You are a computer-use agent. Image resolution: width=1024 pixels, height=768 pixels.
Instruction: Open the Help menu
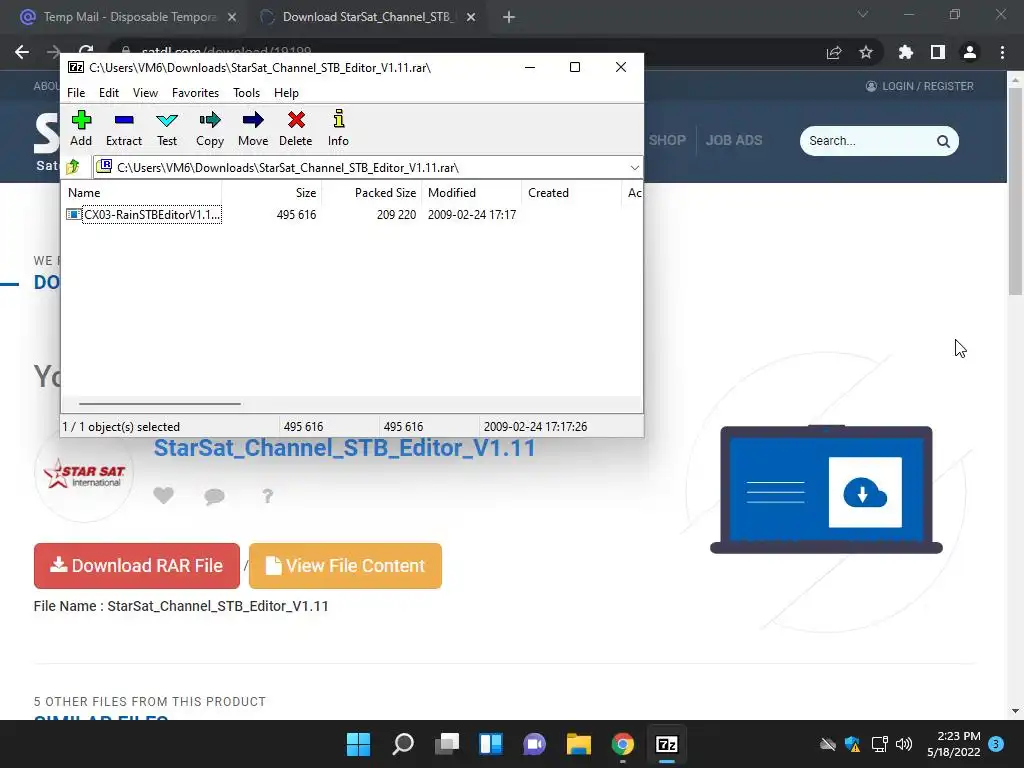pyautogui.click(x=286, y=93)
